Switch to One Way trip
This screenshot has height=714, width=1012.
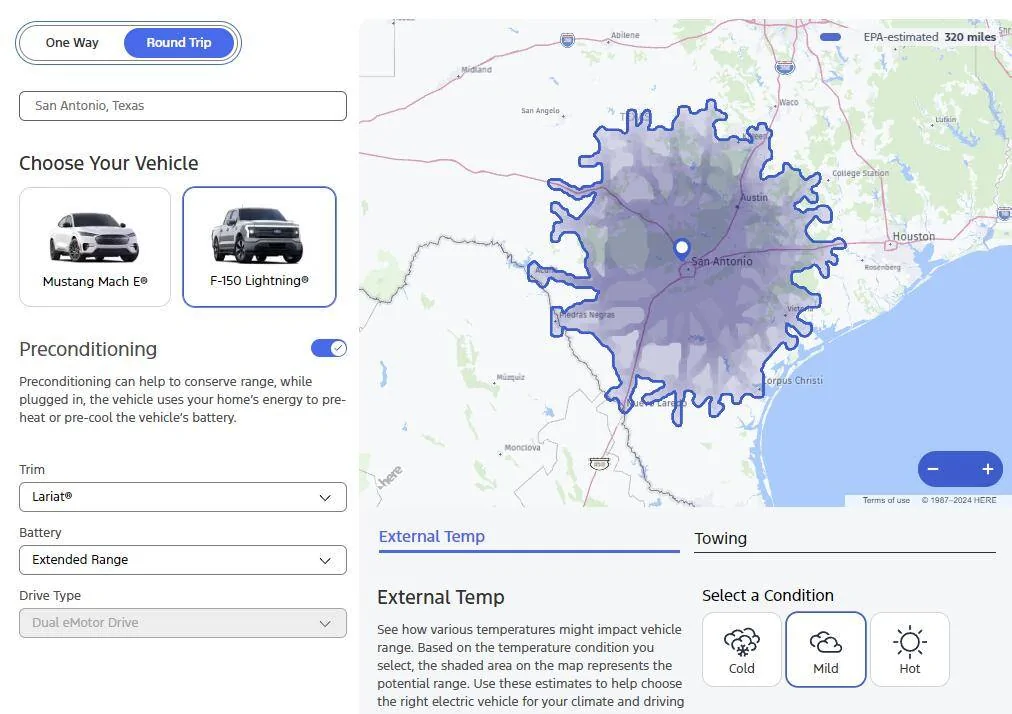coord(72,43)
